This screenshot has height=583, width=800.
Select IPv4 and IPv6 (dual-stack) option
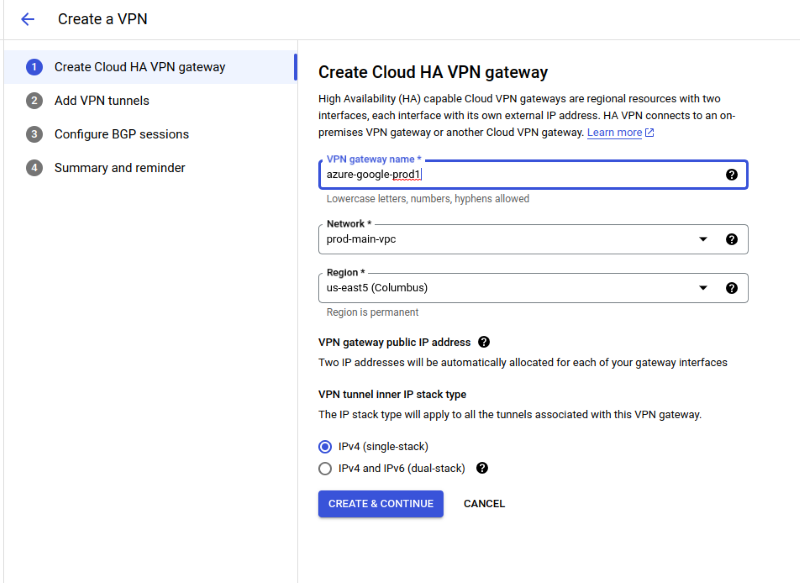pyautogui.click(x=324, y=468)
